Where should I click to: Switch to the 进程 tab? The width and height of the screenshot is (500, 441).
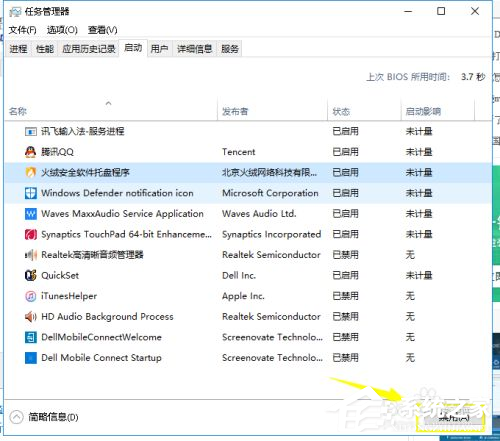[18, 49]
